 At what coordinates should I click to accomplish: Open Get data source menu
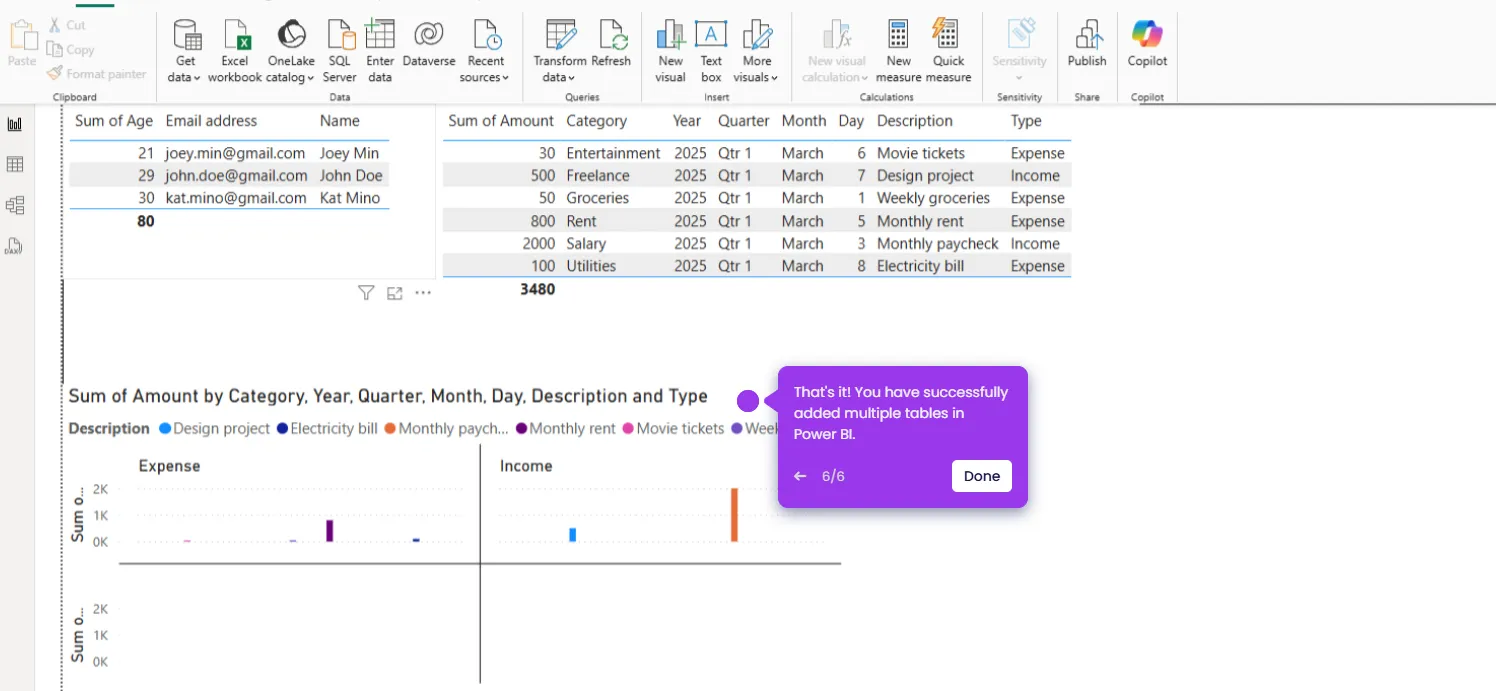click(x=185, y=51)
